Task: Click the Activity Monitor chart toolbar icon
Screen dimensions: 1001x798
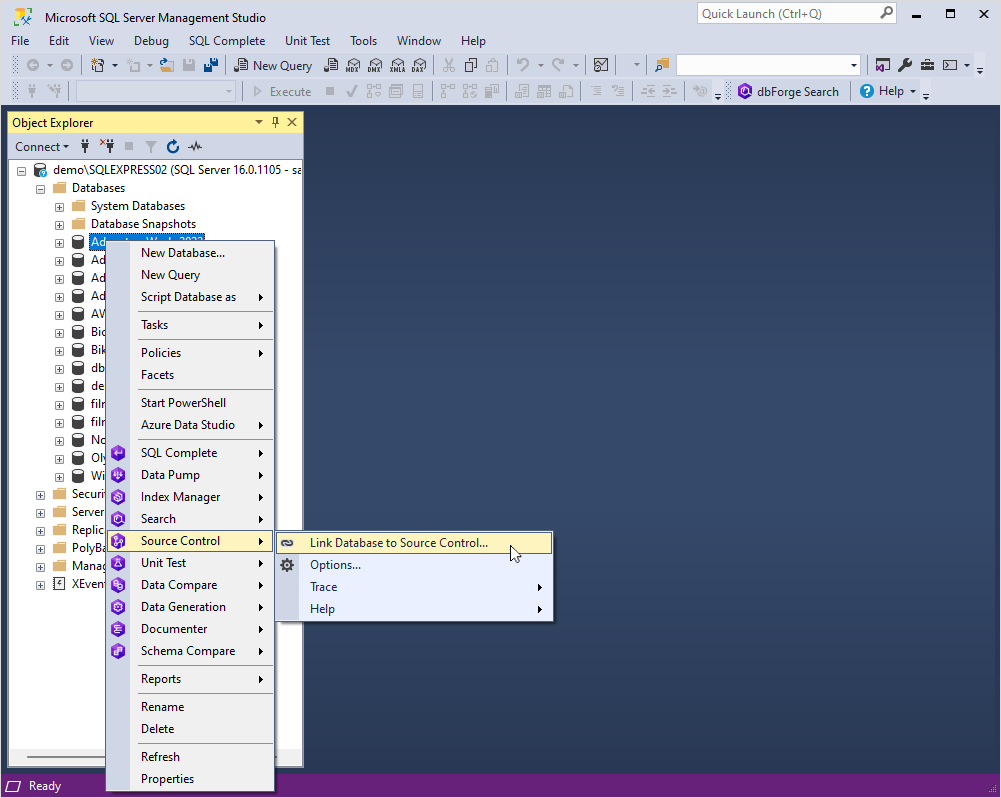Action: point(601,65)
